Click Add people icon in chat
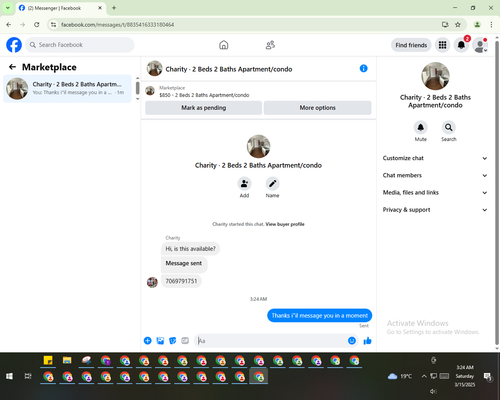The width and height of the screenshot is (500, 400). pos(244,183)
